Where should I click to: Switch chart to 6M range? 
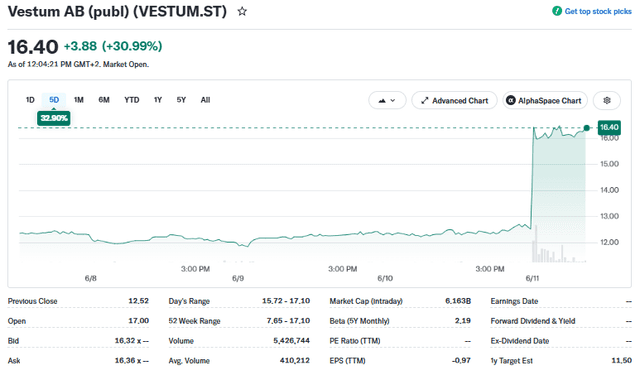104,100
